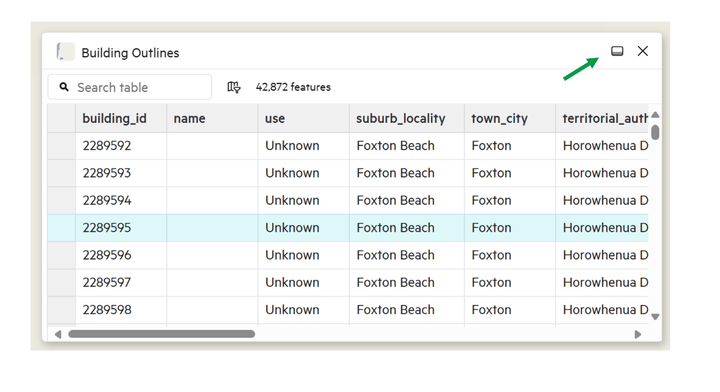Dock the Building Outlines table panel

pos(617,51)
